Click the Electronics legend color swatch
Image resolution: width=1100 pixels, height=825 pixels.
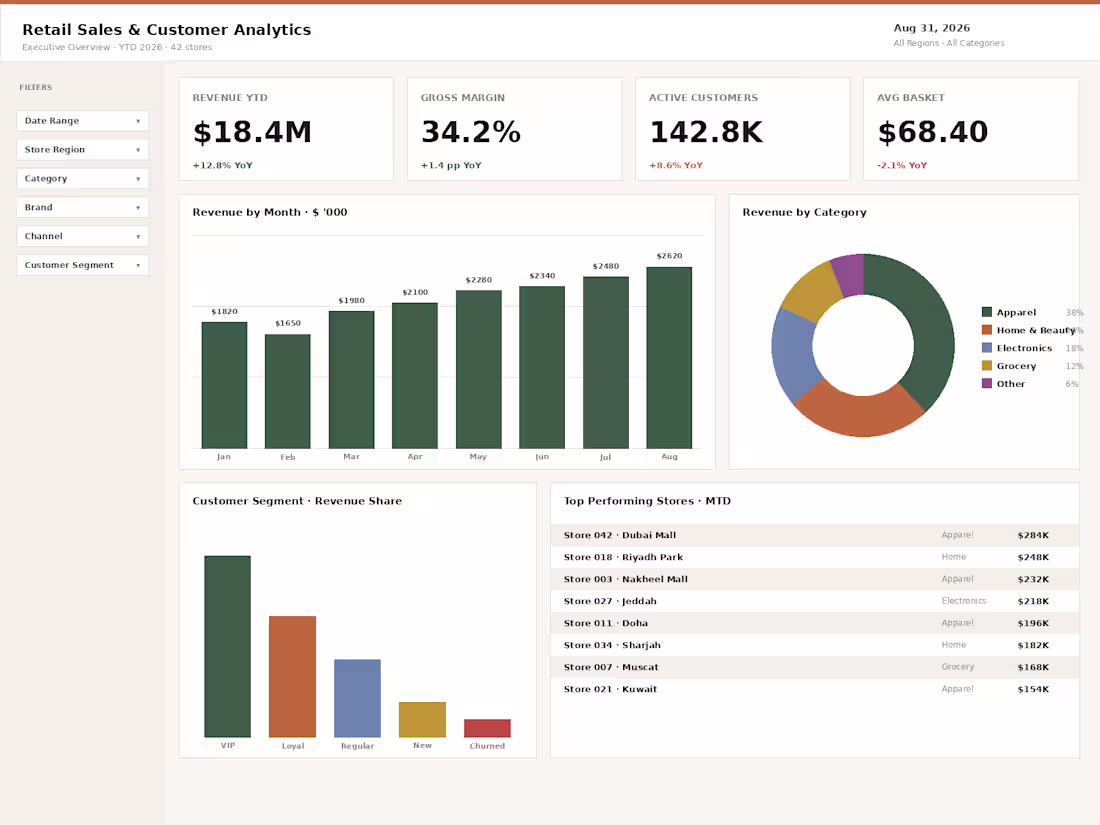987,348
